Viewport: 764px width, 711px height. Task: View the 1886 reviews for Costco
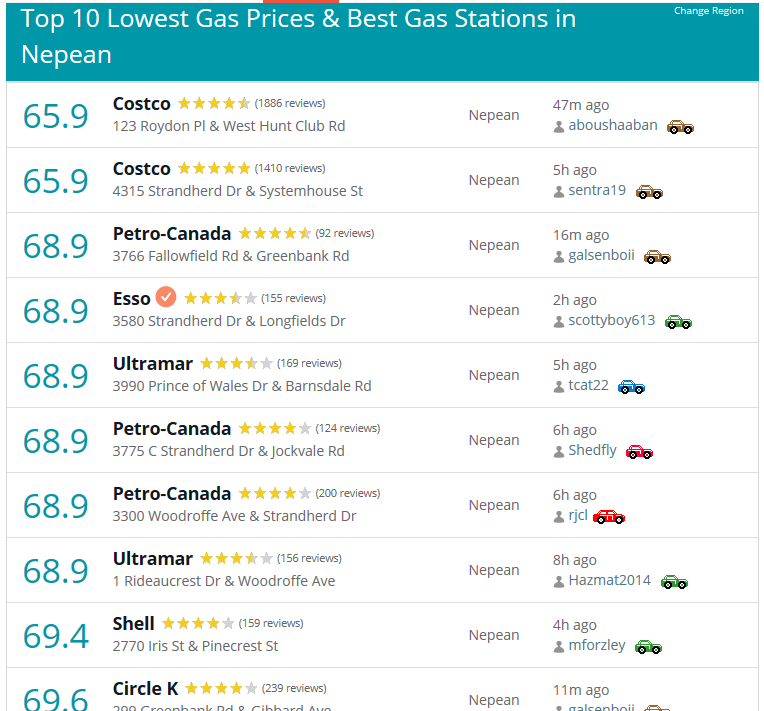pyautogui.click(x=290, y=103)
